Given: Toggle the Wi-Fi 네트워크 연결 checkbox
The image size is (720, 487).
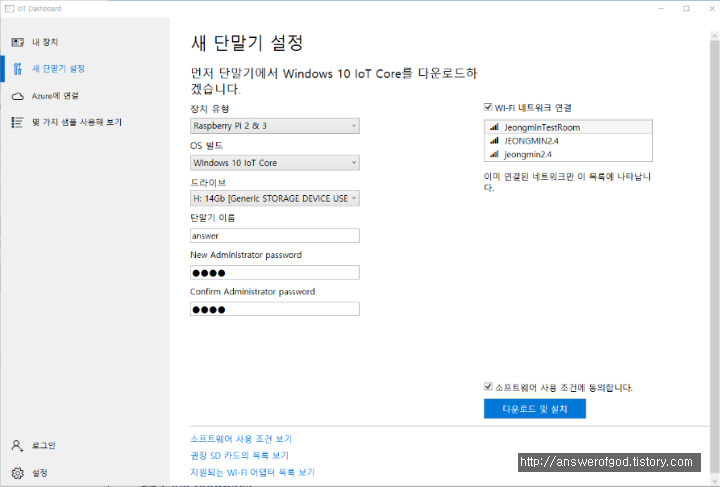Looking at the screenshot, I should pos(488,107).
